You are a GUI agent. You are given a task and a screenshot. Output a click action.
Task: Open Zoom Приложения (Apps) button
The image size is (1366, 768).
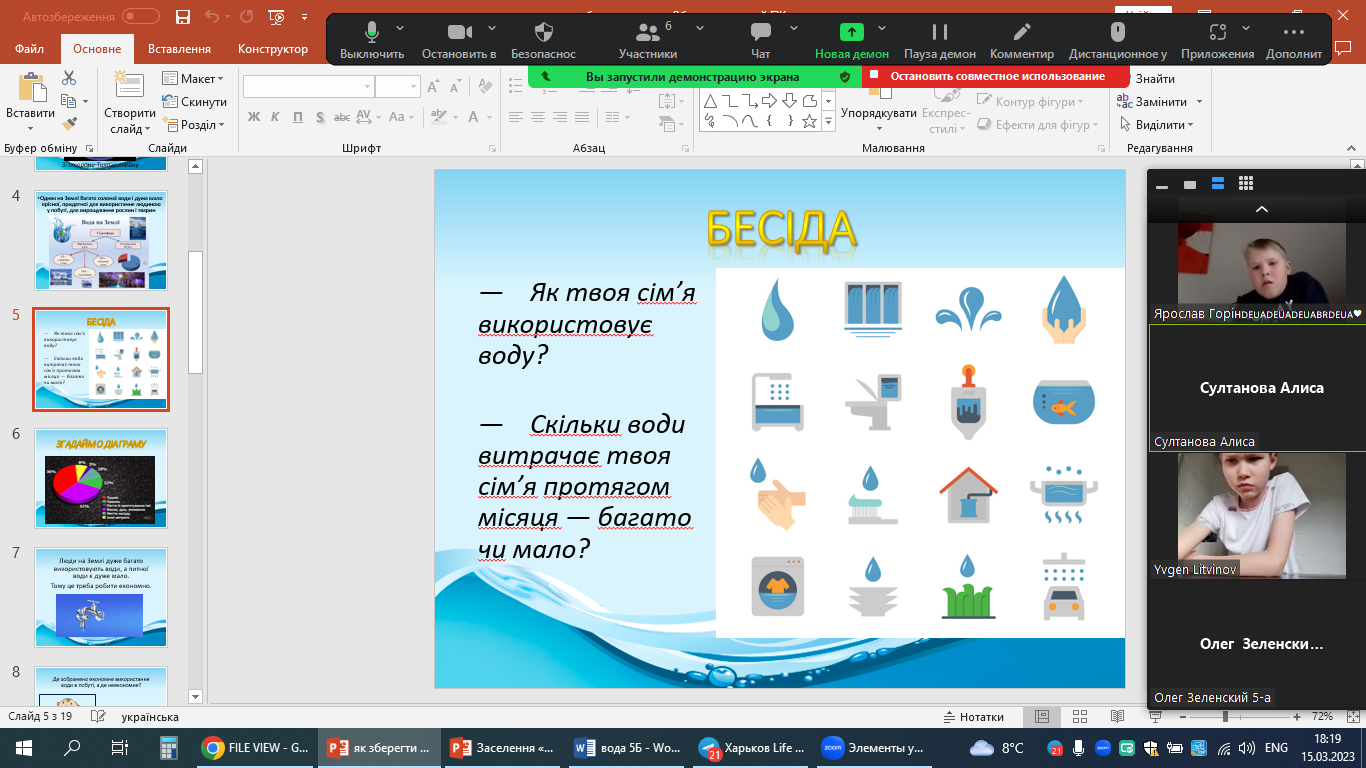1217,41
